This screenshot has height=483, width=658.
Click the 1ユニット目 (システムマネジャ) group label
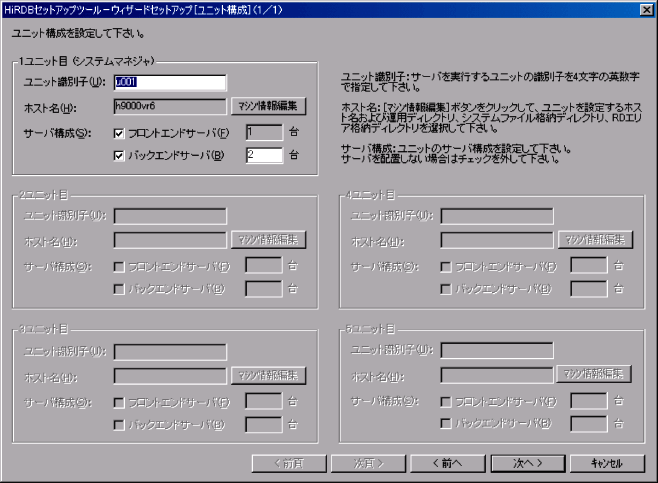pyautogui.click(x=86, y=61)
